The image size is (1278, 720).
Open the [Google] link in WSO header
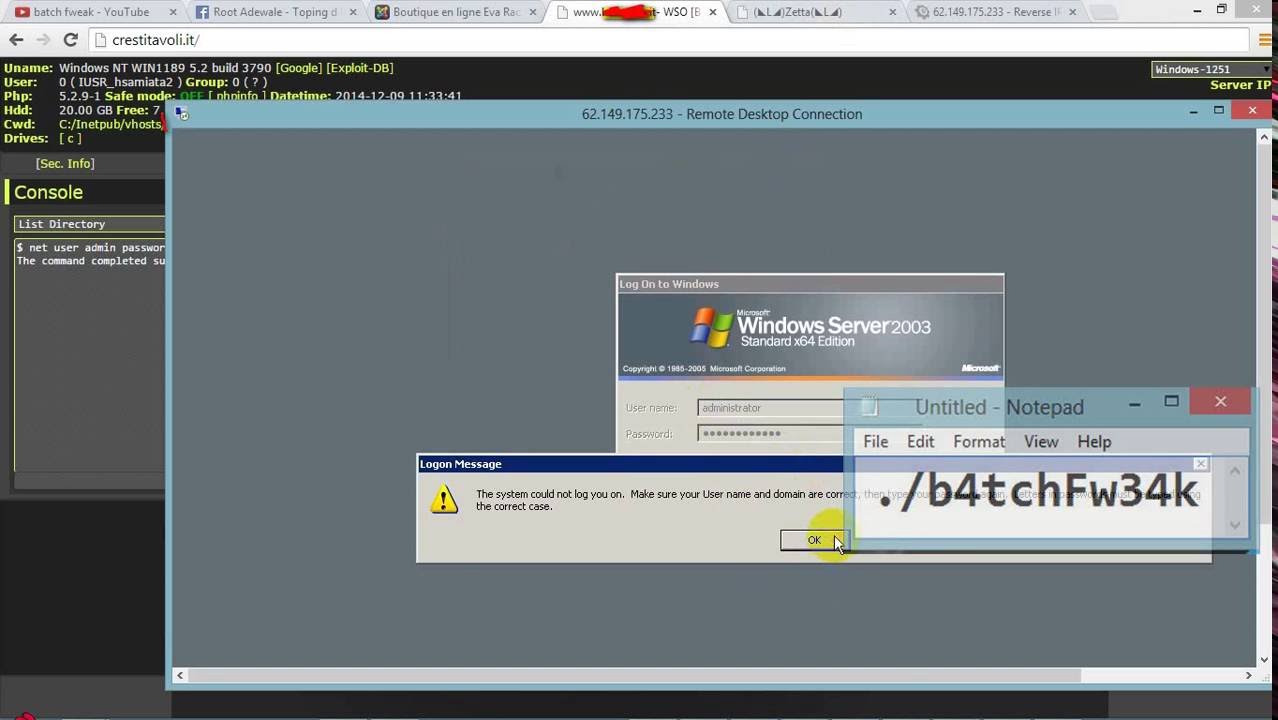pyautogui.click(x=299, y=68)
